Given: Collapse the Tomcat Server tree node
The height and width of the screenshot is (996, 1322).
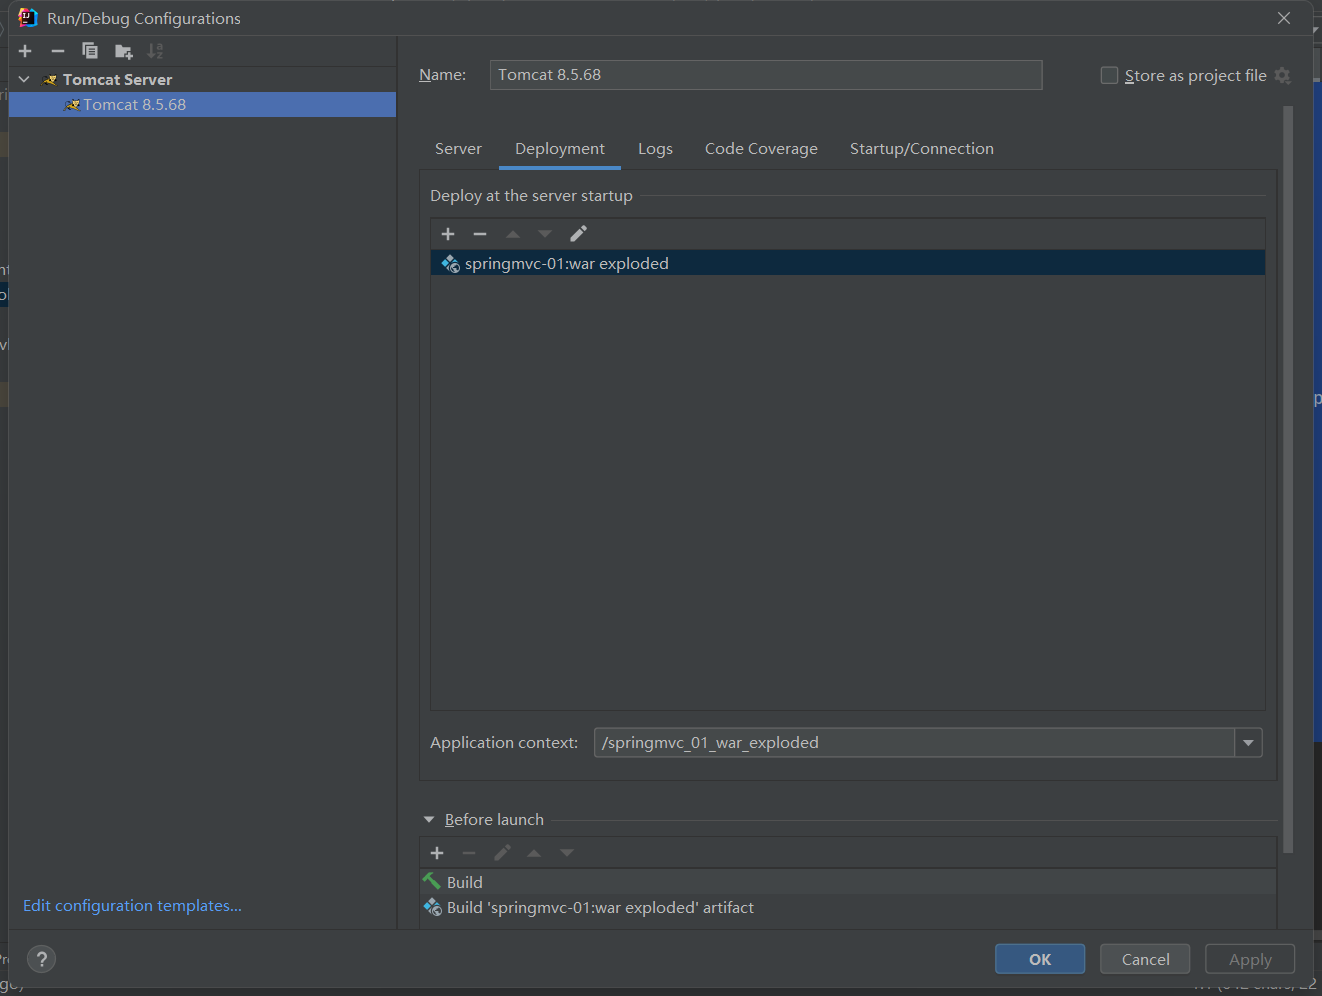Looking at the screenshot, I should [x=24, y=79].
